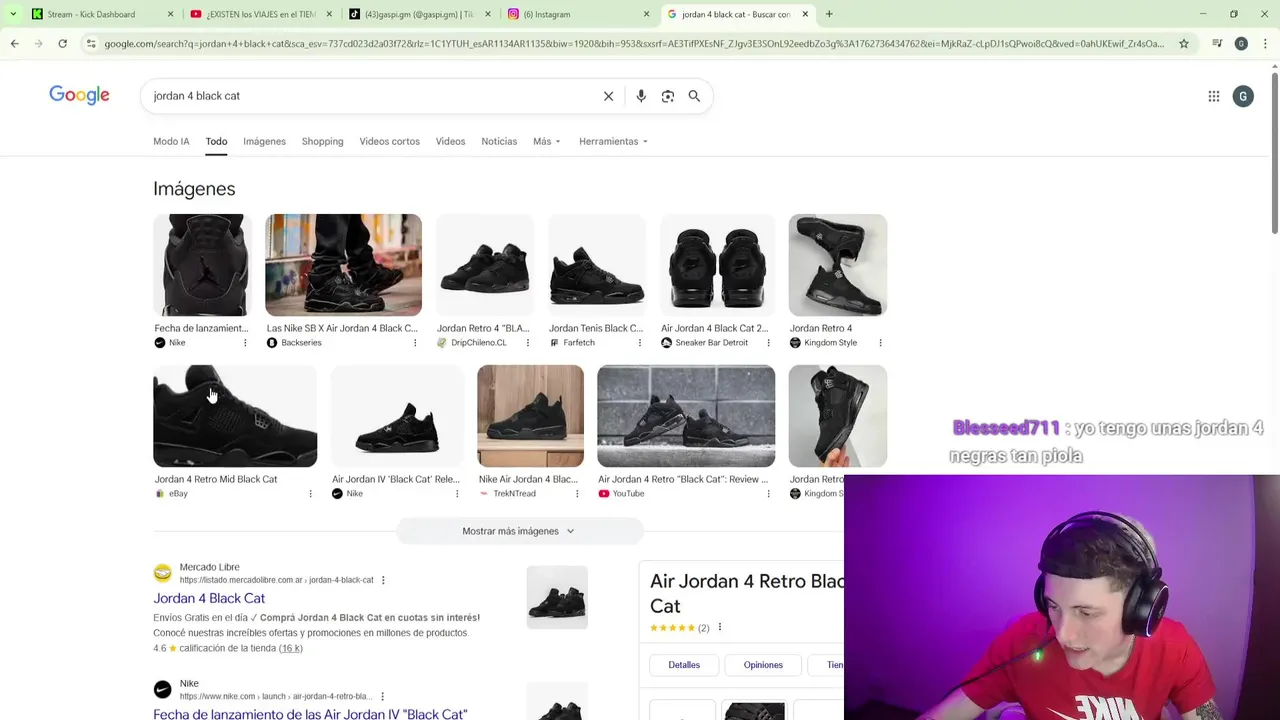This screenshot has width=1280, height=720.
Task: Click the search input field
Action: click(x=370, y=96)
